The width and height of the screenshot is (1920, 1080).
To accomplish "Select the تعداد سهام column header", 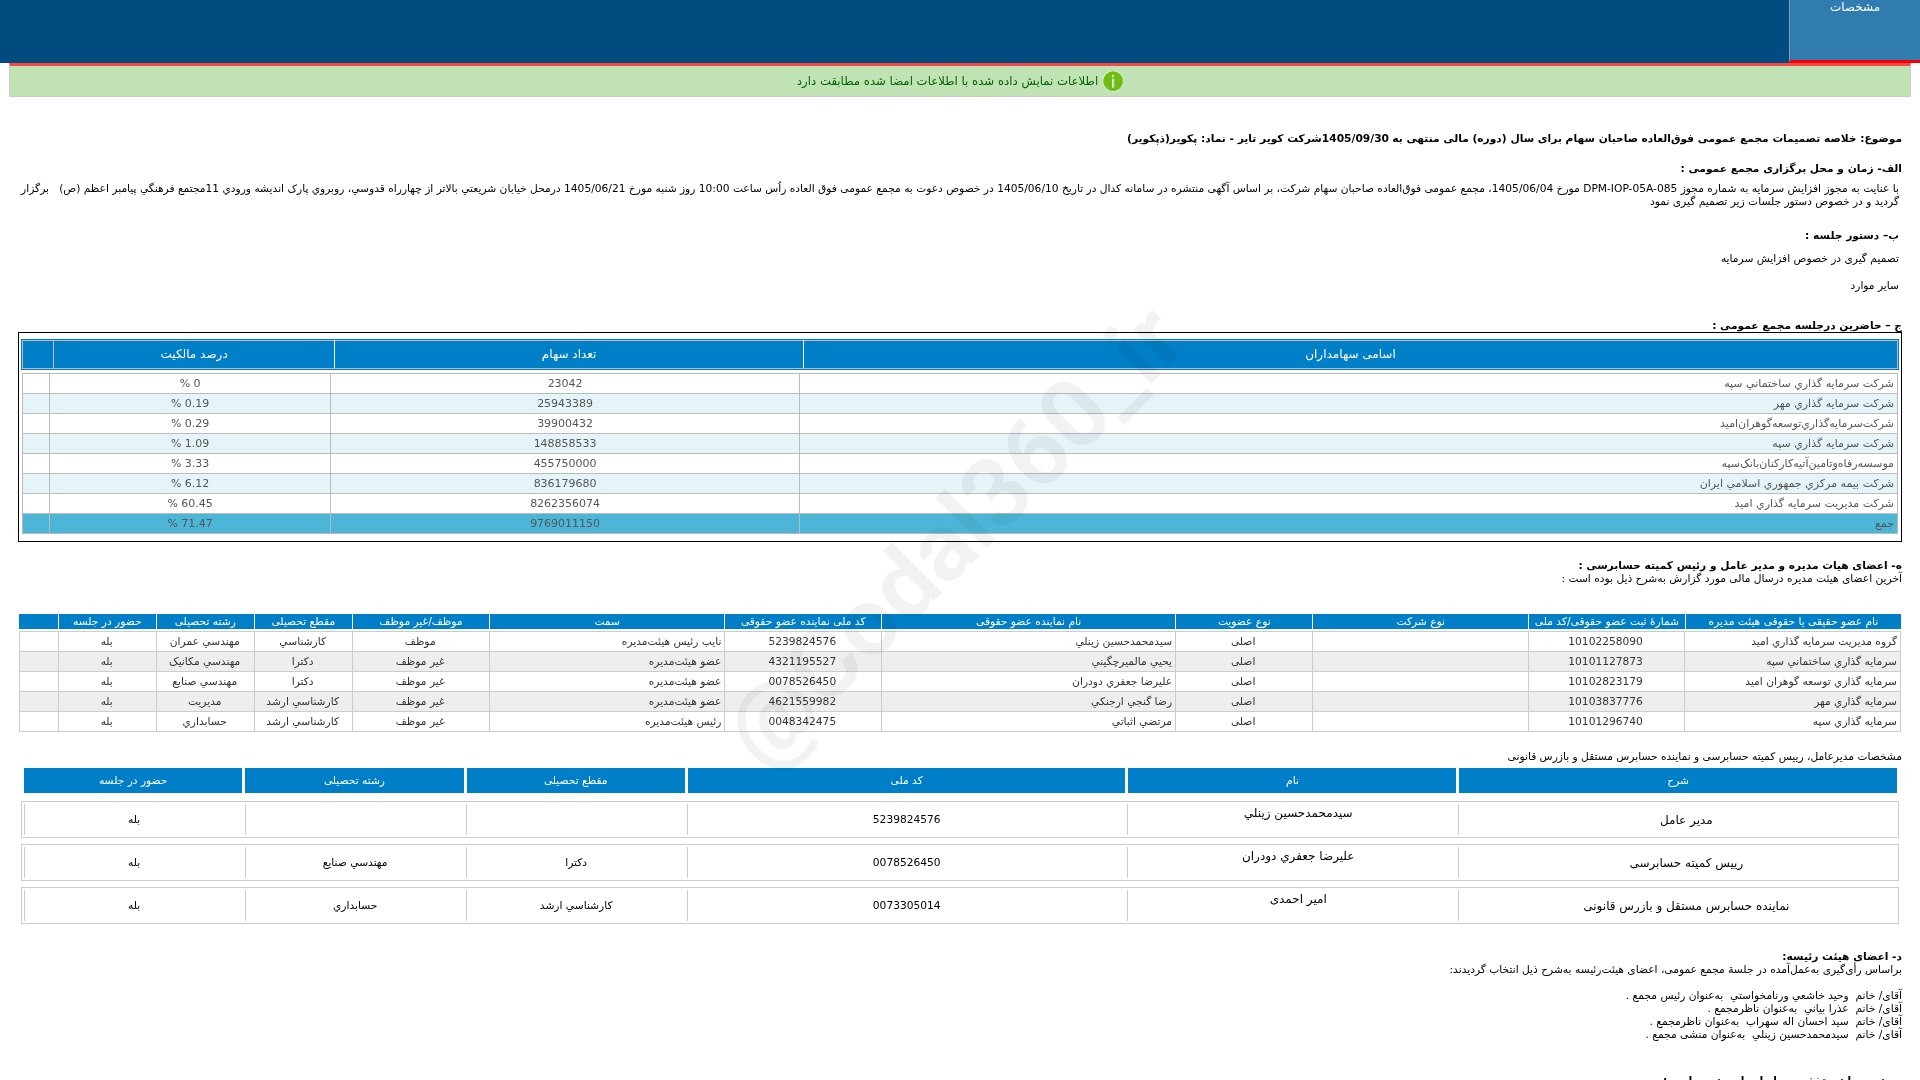I will 568,354.
